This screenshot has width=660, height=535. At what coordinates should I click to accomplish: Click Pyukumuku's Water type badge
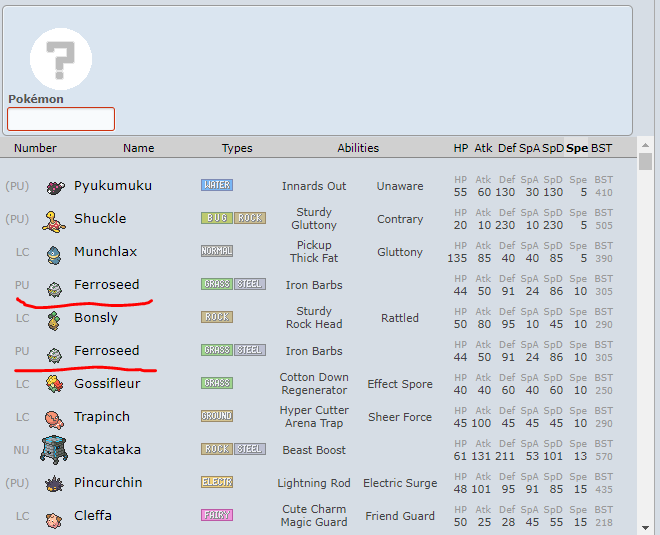coord(217,185)
